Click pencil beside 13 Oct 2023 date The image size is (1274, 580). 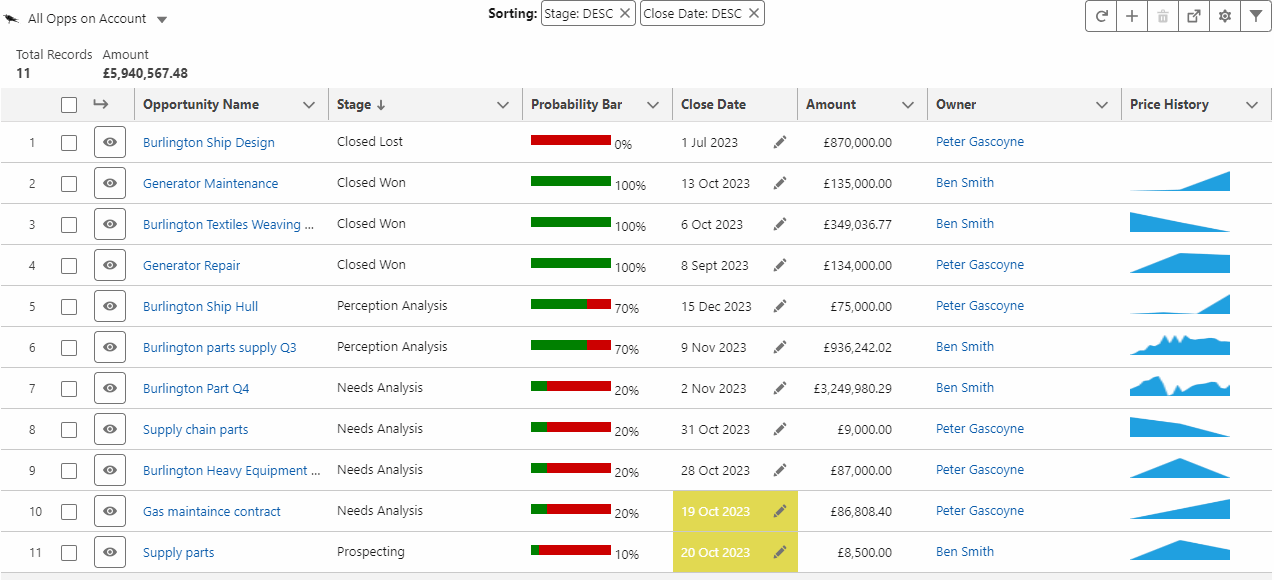[780, 183]
